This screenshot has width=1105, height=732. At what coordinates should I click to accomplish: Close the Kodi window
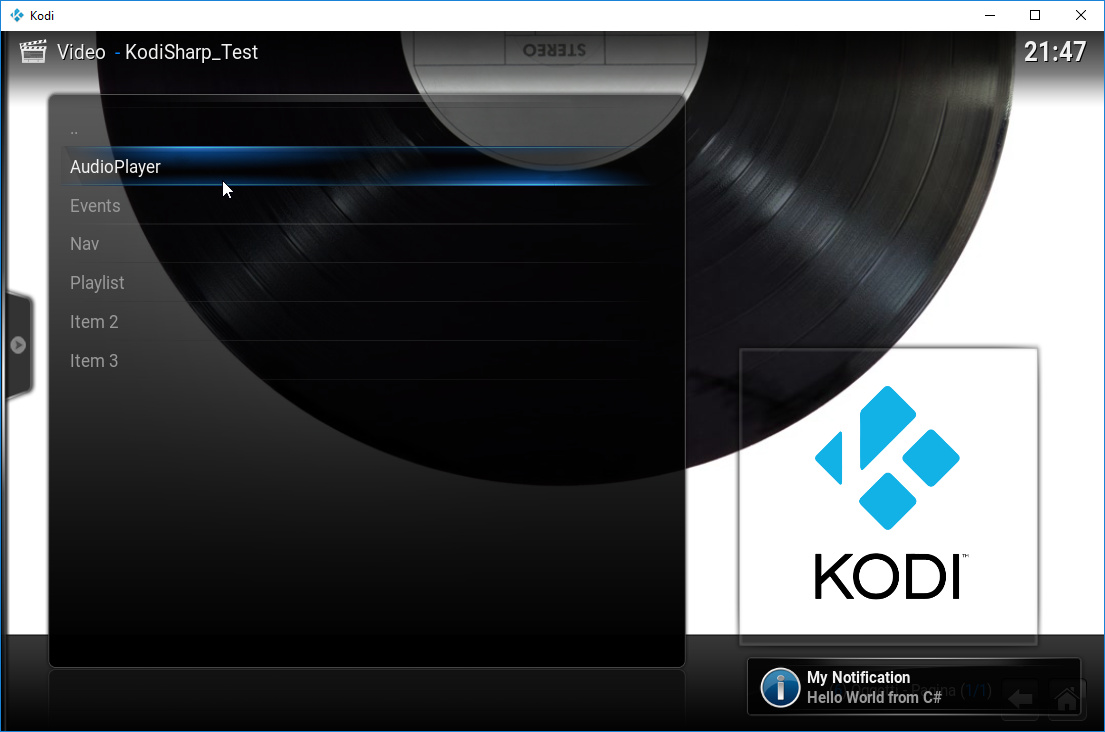[x=1080, y=15]
